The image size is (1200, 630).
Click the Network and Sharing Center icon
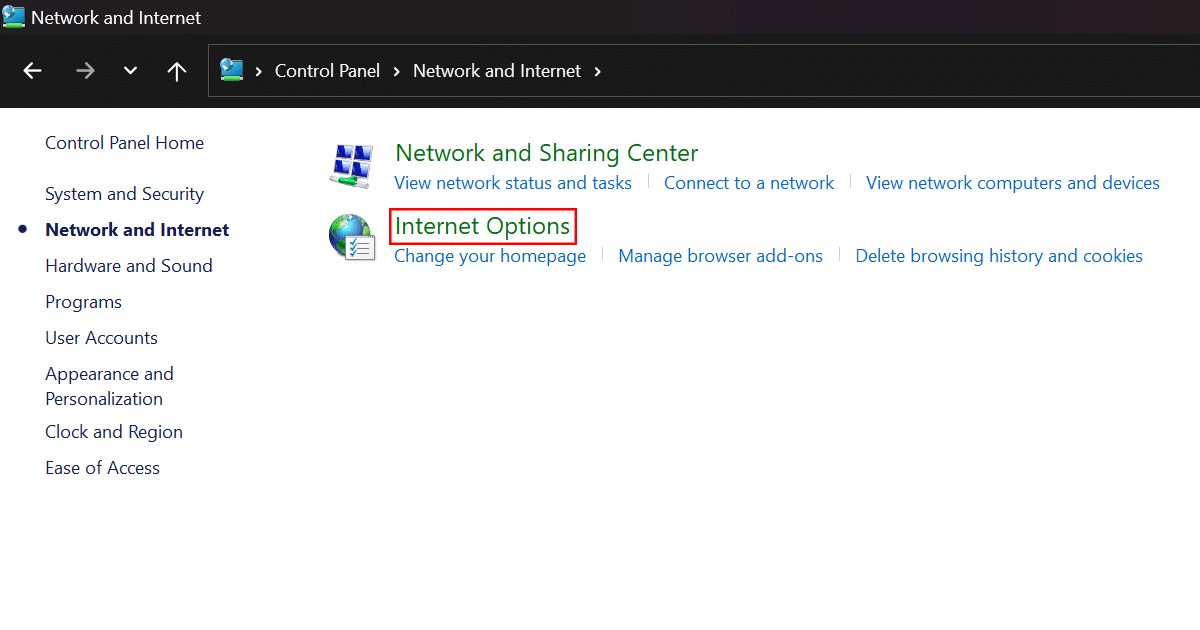(x=350, y=165)
